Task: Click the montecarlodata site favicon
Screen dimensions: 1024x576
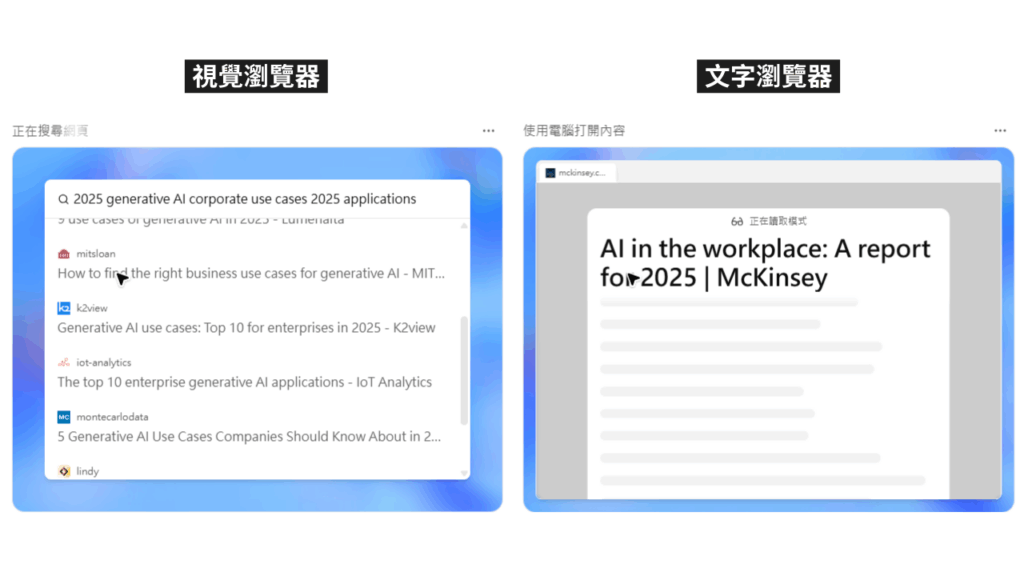Action: [x=63, y=417]
